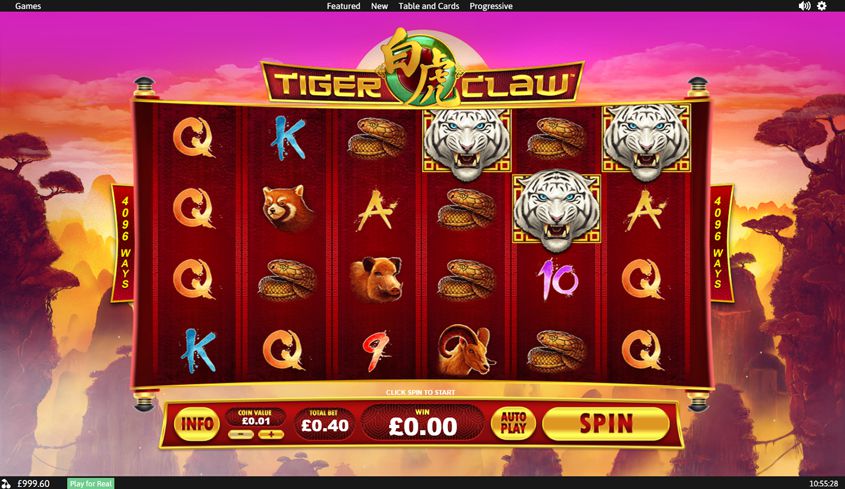Select the purple 10 symbol
The width and height of the screenshot is (845, 489).
[x=557, y=279]
